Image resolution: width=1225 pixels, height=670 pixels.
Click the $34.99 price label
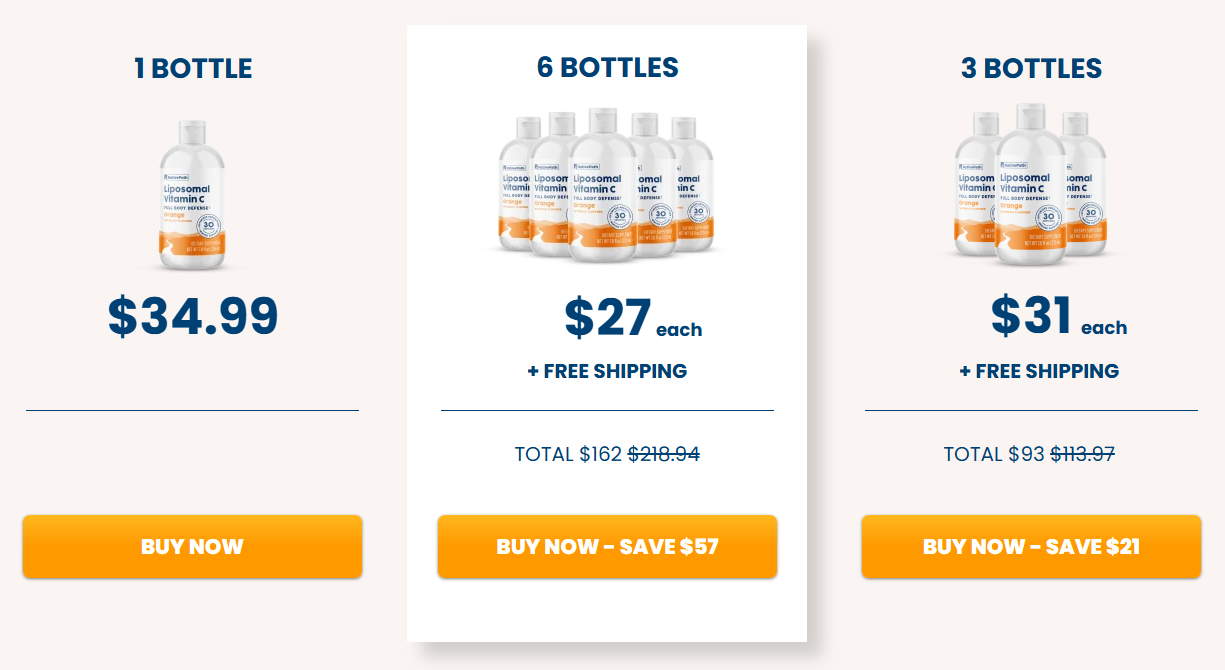pyautogui.click(x=193, y=315)
